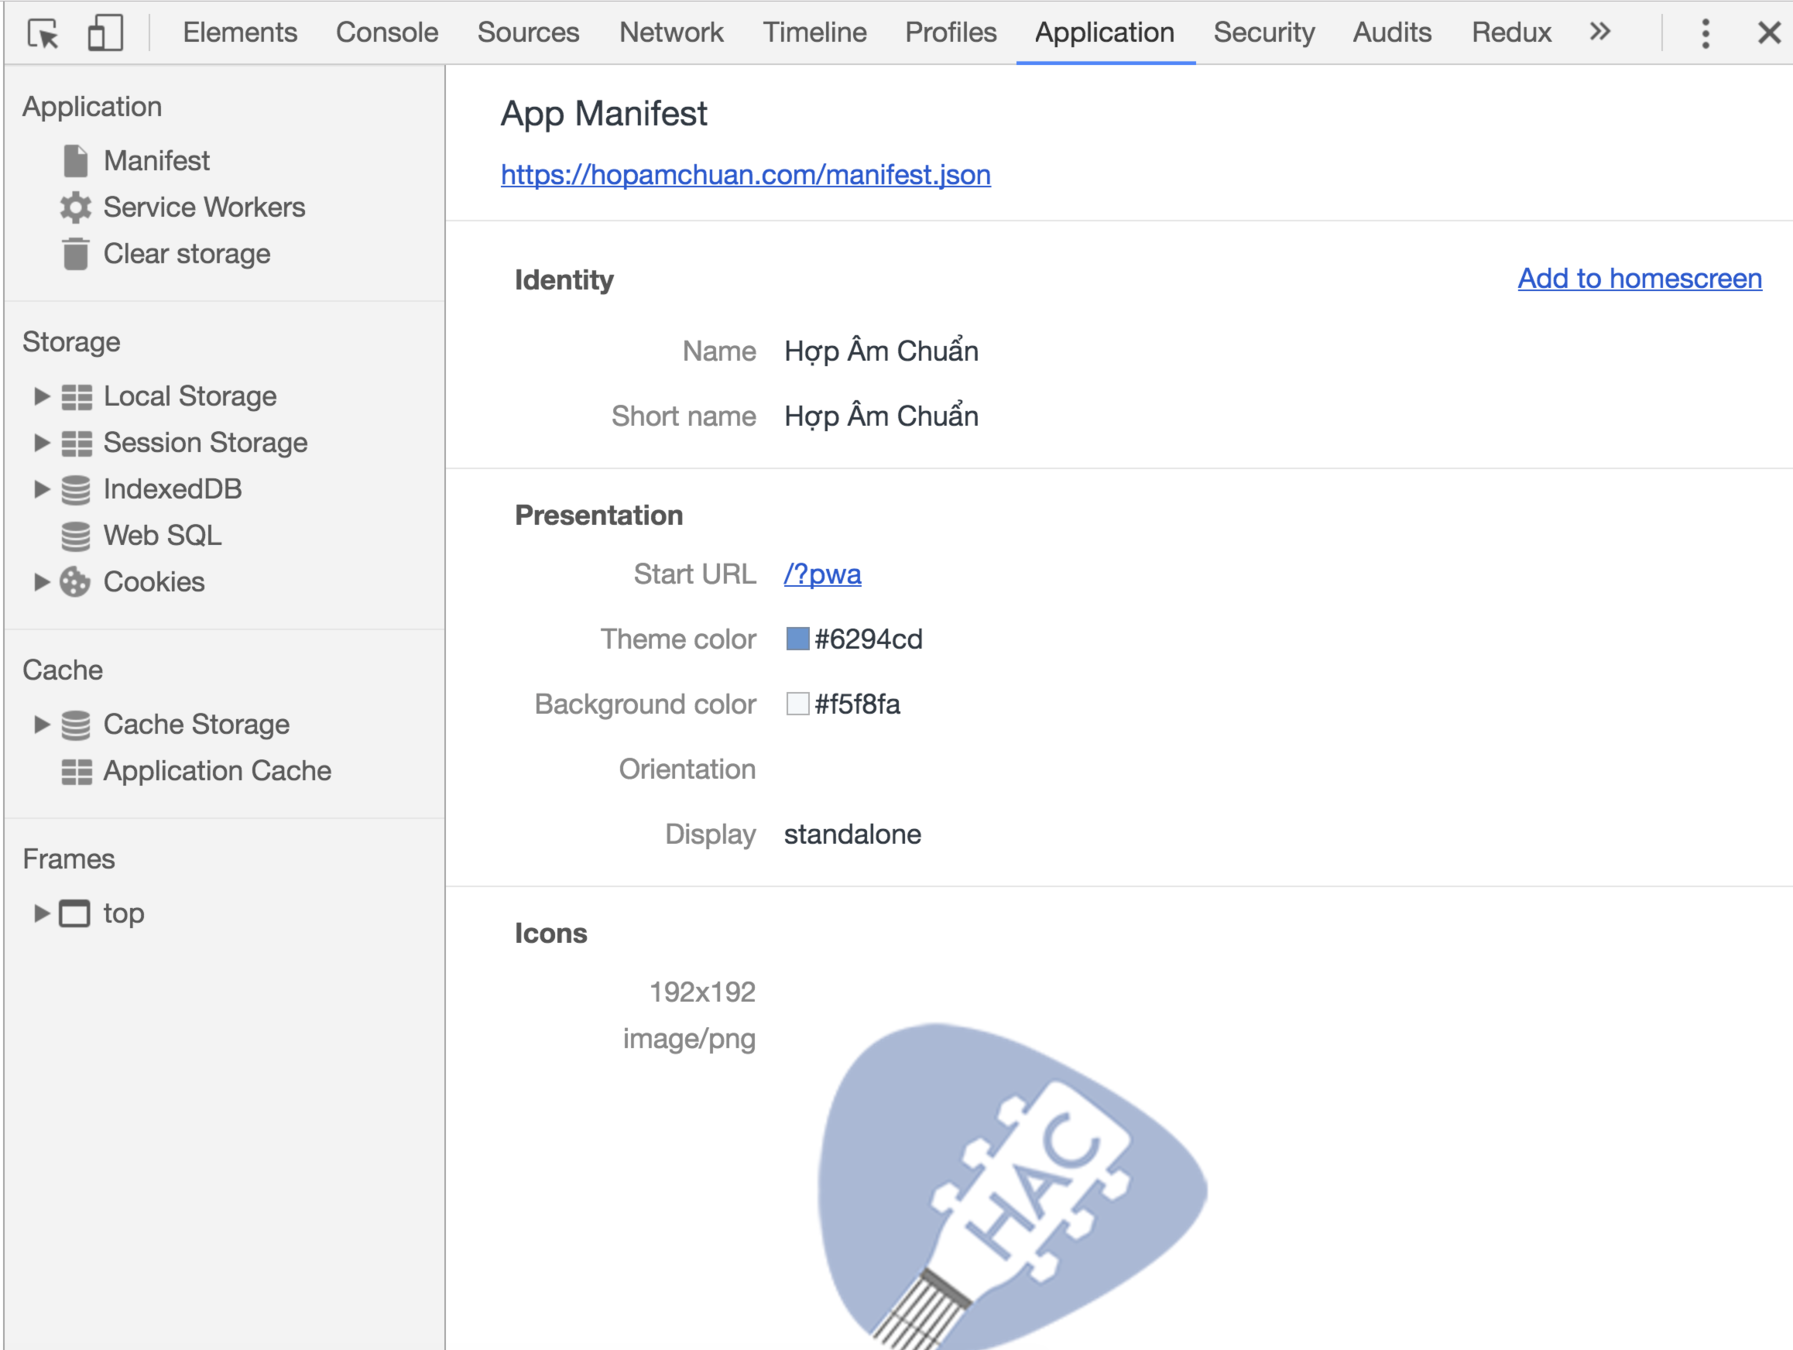Open the DevTools three-dot customize menu
This screenshot has width=1793, height=1350.
(x=1705, y=33)
